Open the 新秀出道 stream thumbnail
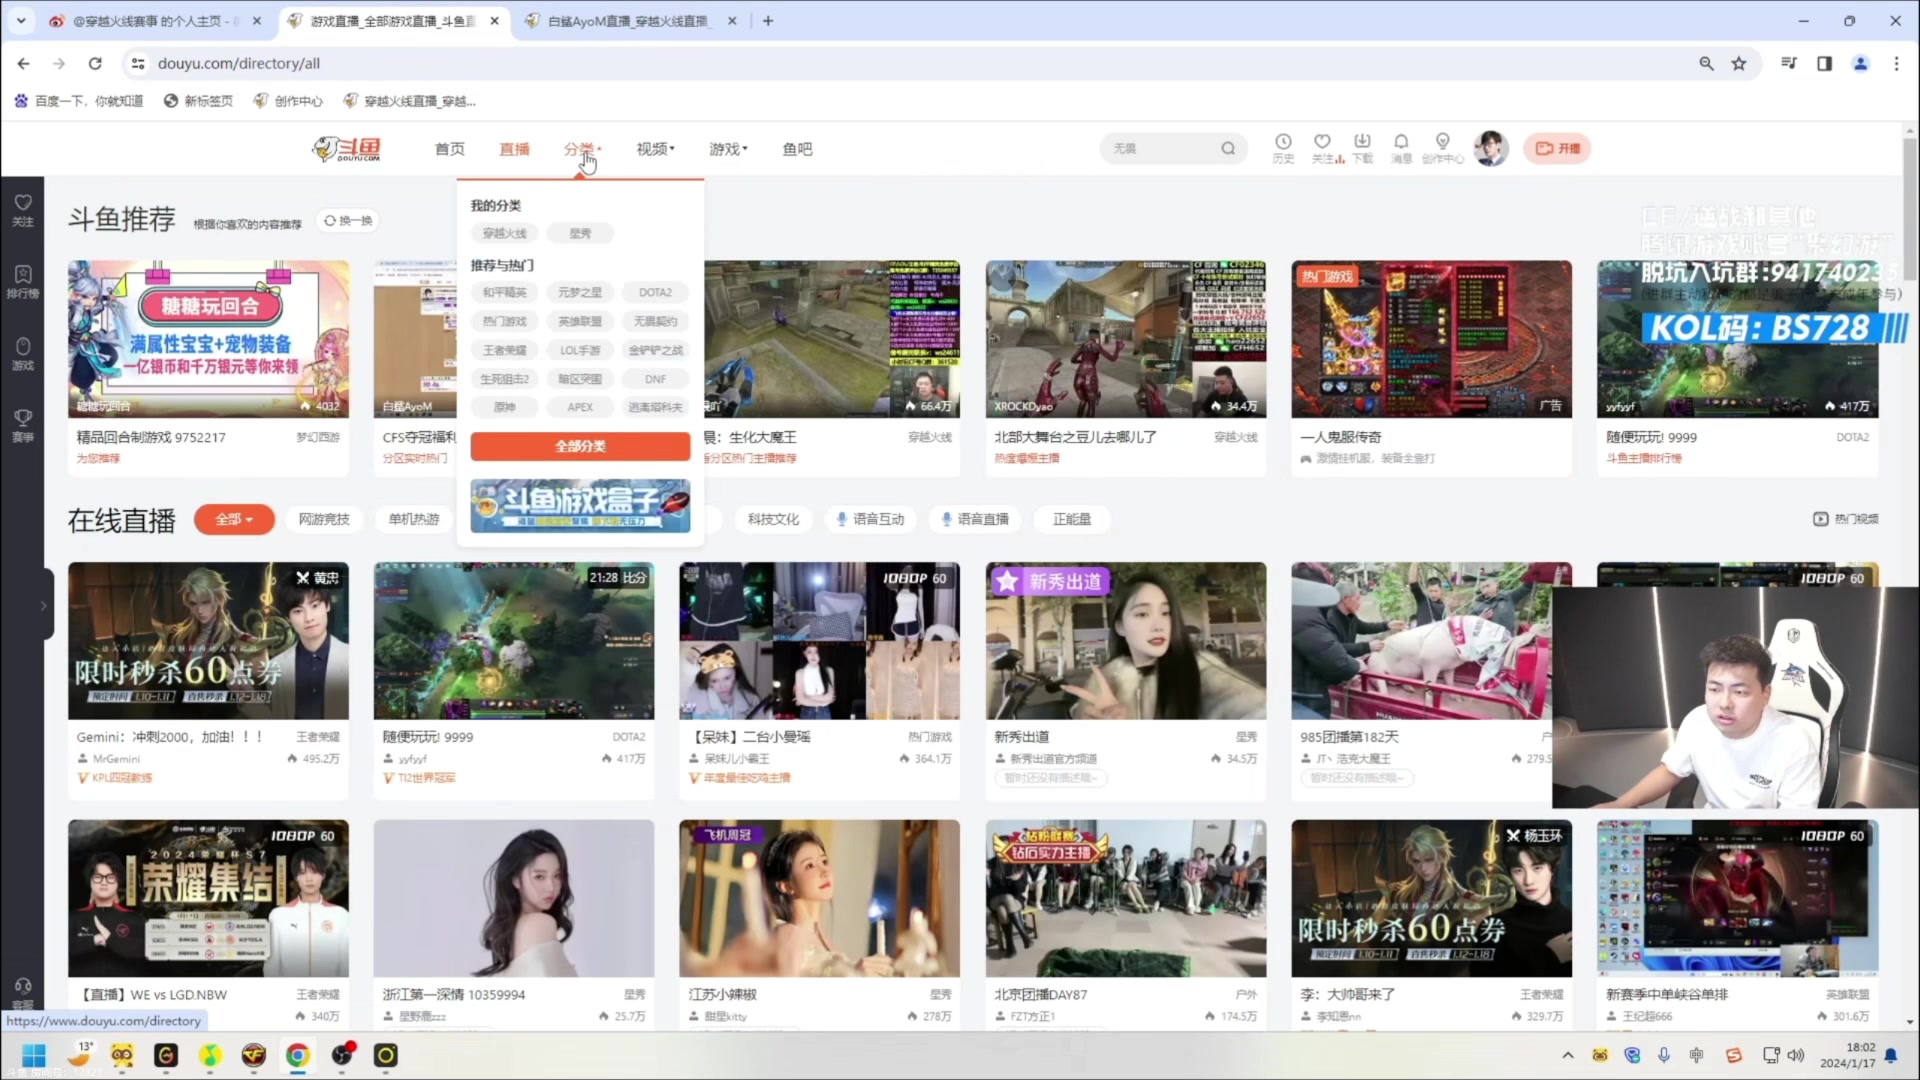Screen dimensions: 1920x1080 click(1125, 640)
